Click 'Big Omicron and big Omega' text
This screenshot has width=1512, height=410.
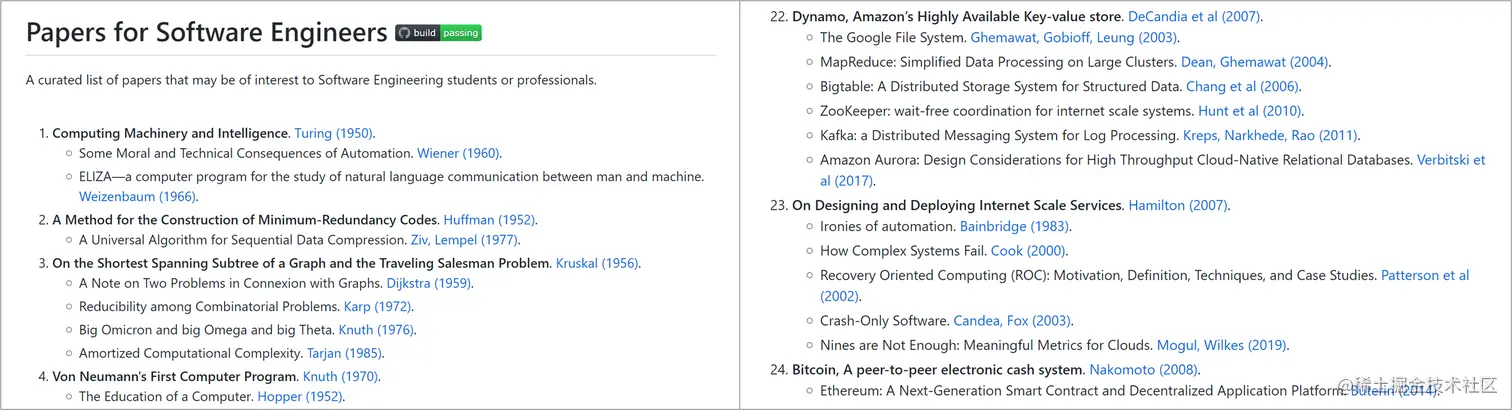click(x=206, y=329)
